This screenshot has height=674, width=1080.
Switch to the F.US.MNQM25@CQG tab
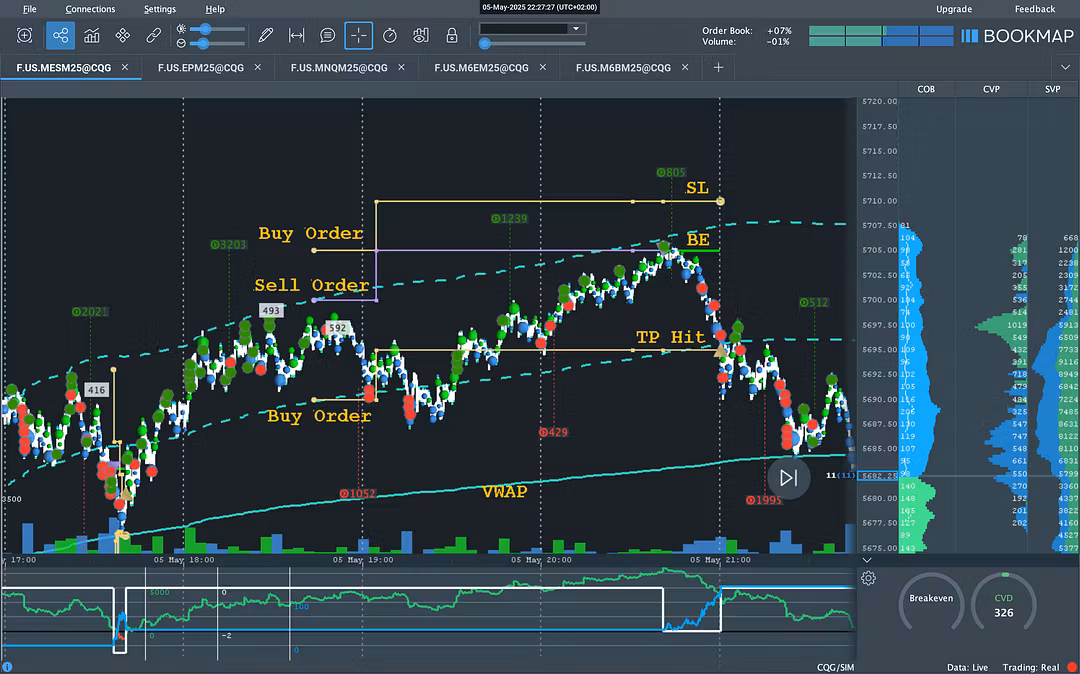pos(339,67)
